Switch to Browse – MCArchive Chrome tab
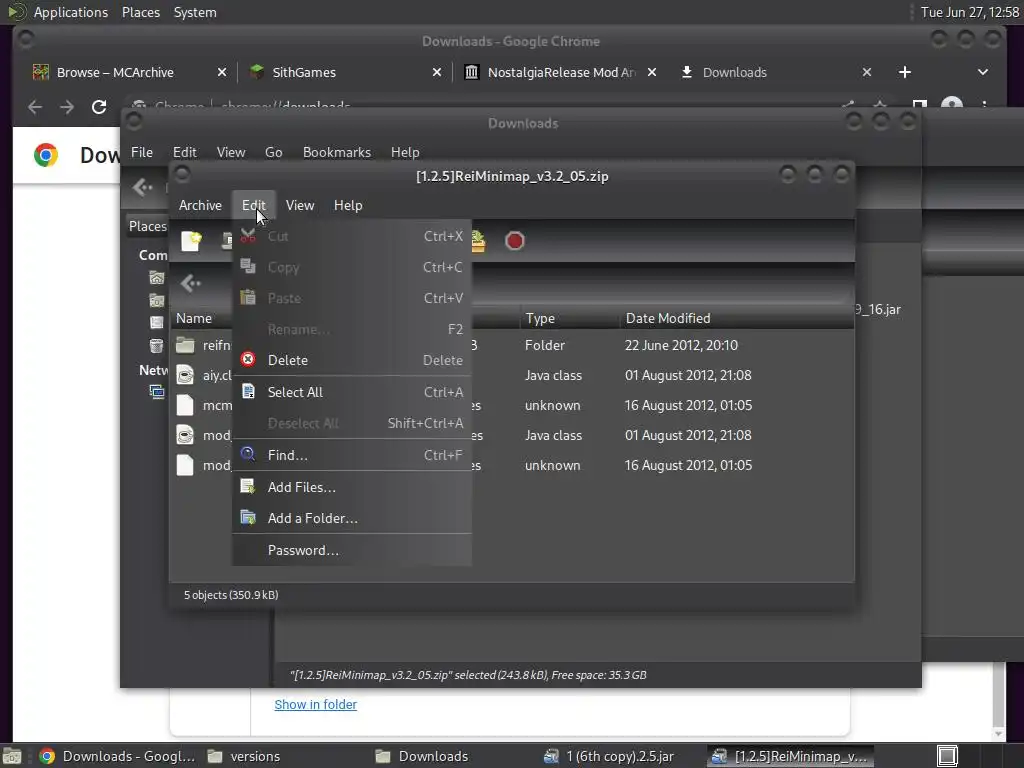Screen dimensions: 1024x768 click(115, 72)
